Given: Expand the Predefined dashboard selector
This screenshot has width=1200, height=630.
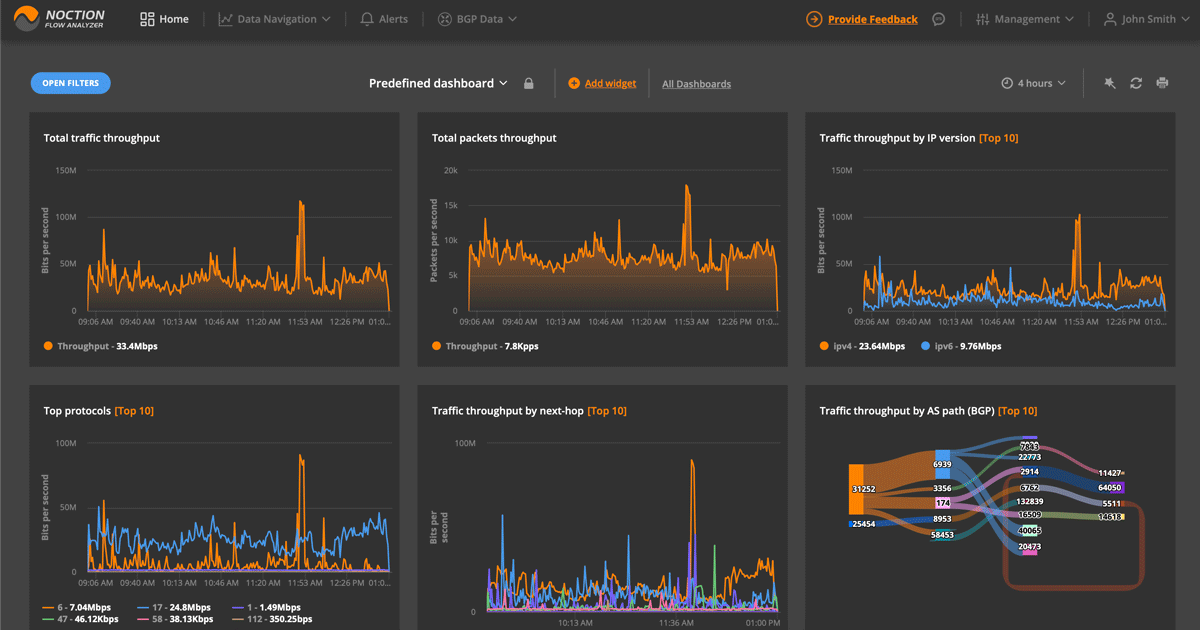Looking at the screenshot, I should pos(438,83).
